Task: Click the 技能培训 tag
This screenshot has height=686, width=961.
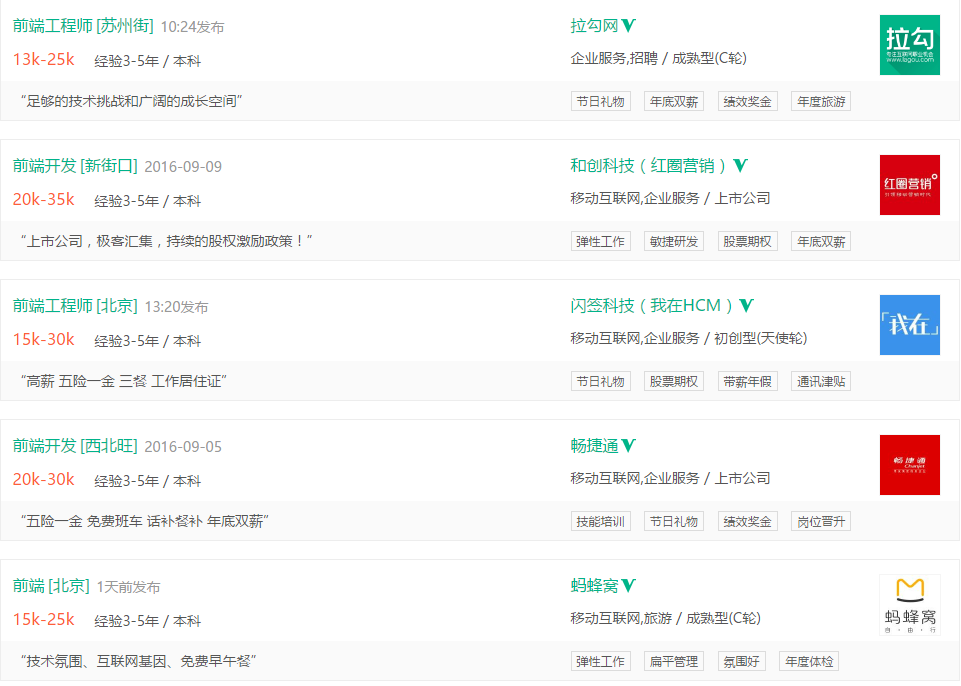Action: (x=601, y=521)
